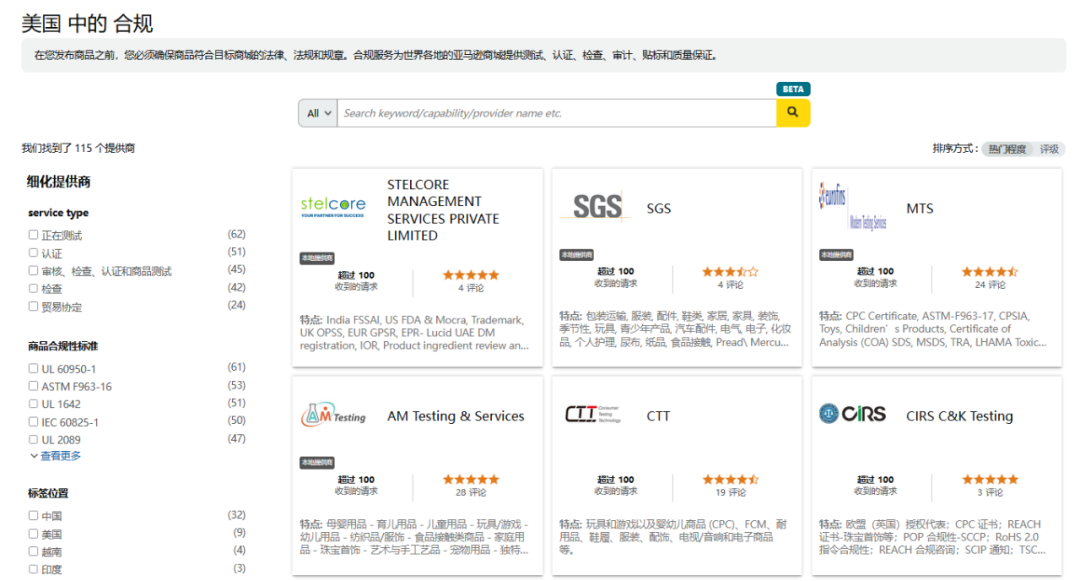Open CIRS C&K Testing provider page

(x=959, y=416)
